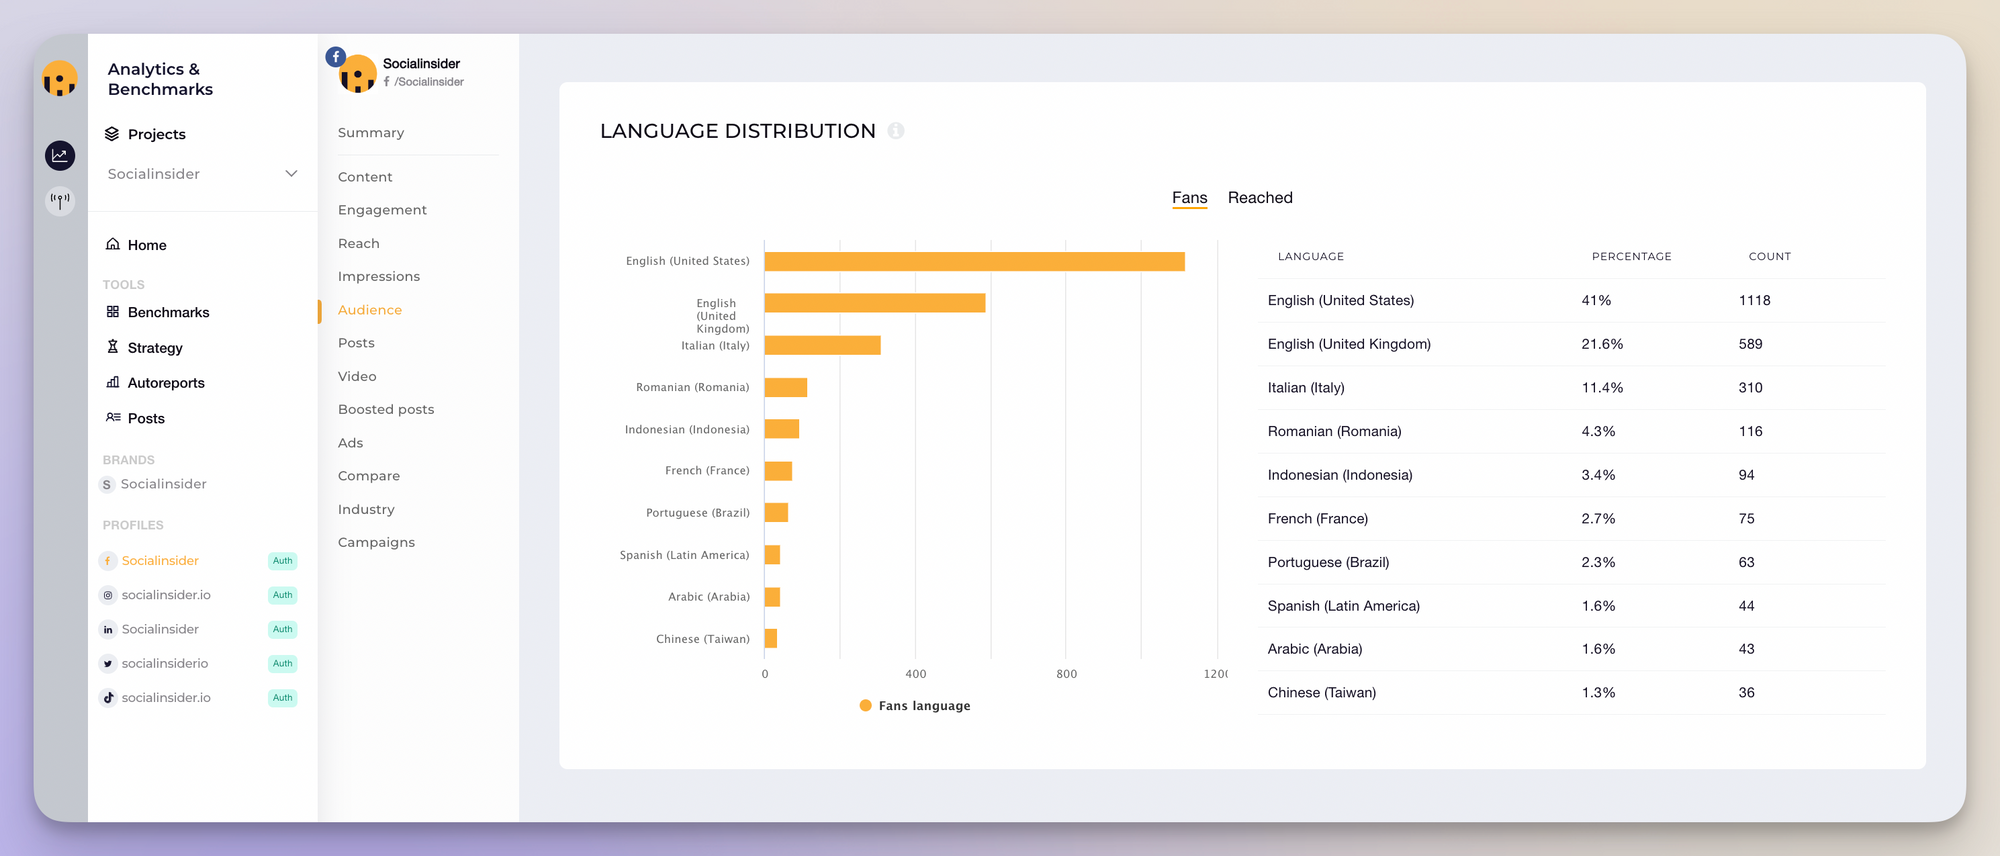Select the Socialinsider brand
Viewport: 2000px width, 856px height.
click(x=164, y=484)
